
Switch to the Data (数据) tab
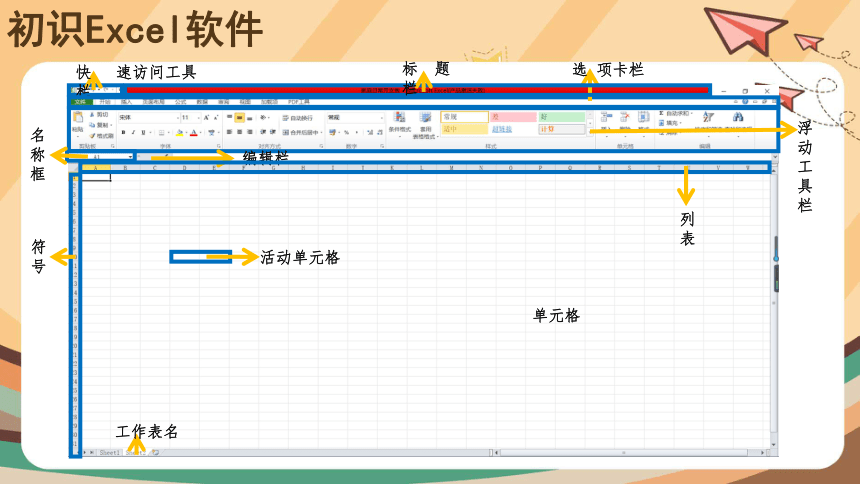tap(202, 102)
